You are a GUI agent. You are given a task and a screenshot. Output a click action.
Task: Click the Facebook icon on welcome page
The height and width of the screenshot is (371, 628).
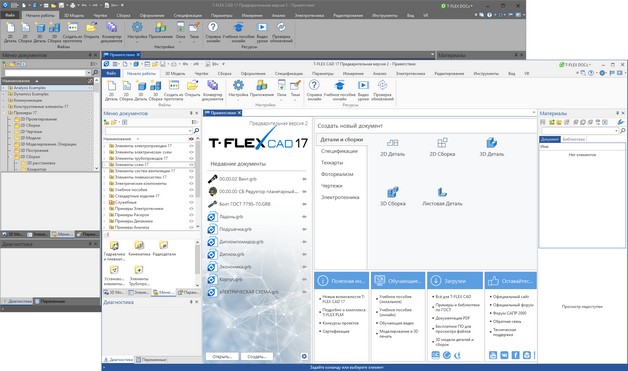tap(515, 355)
